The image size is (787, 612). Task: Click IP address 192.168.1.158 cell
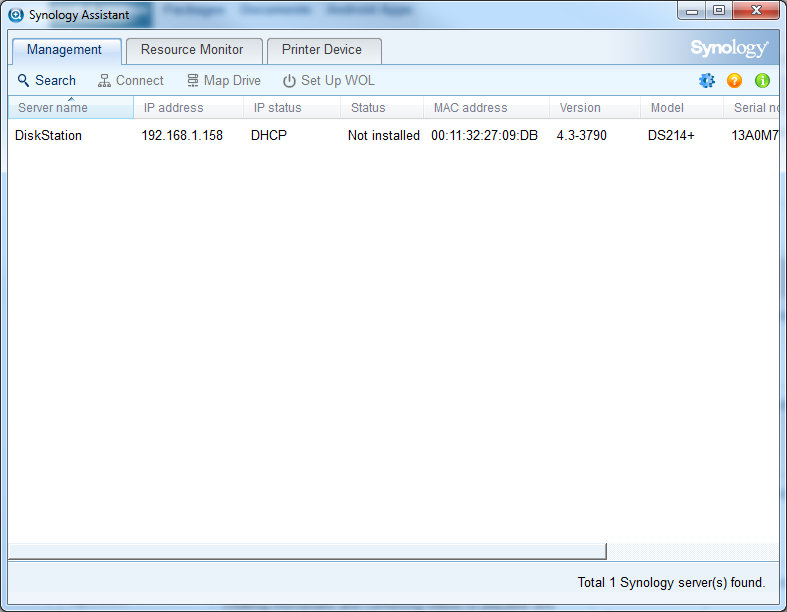[182, 136]
